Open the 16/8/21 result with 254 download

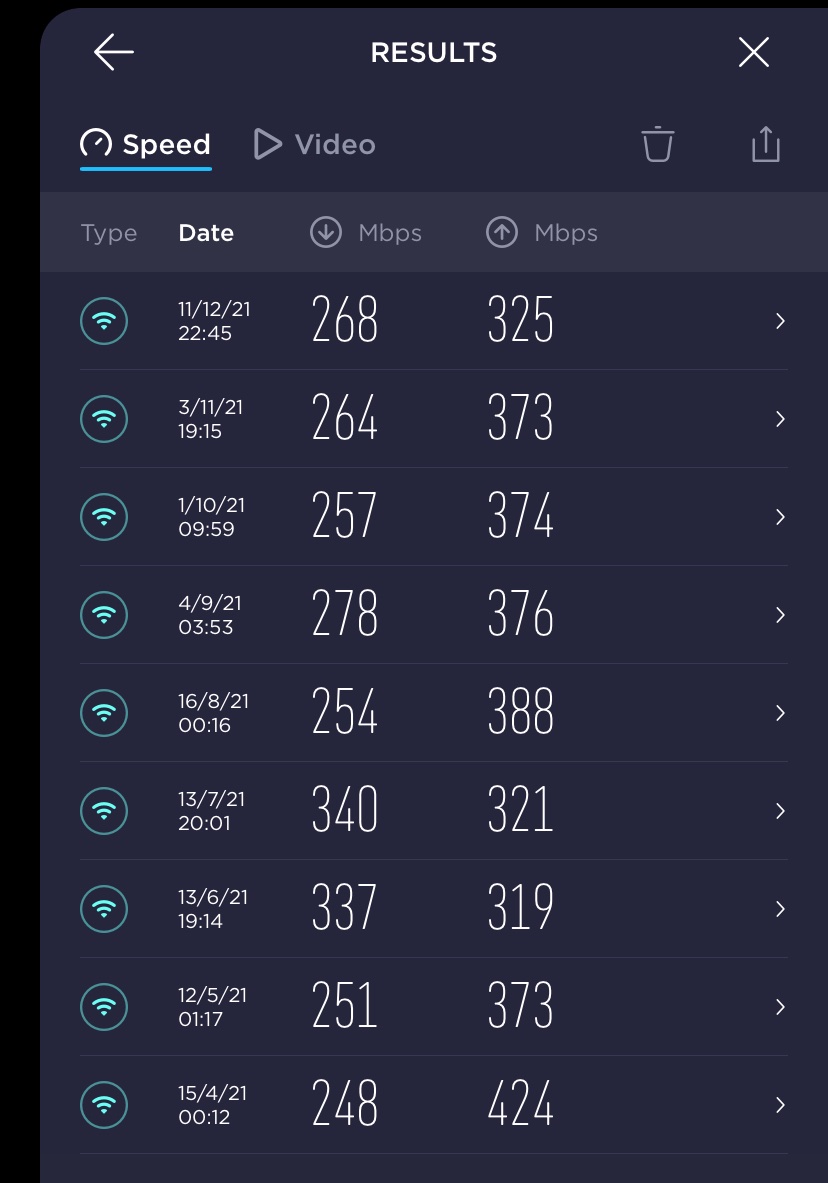(434, 713)
